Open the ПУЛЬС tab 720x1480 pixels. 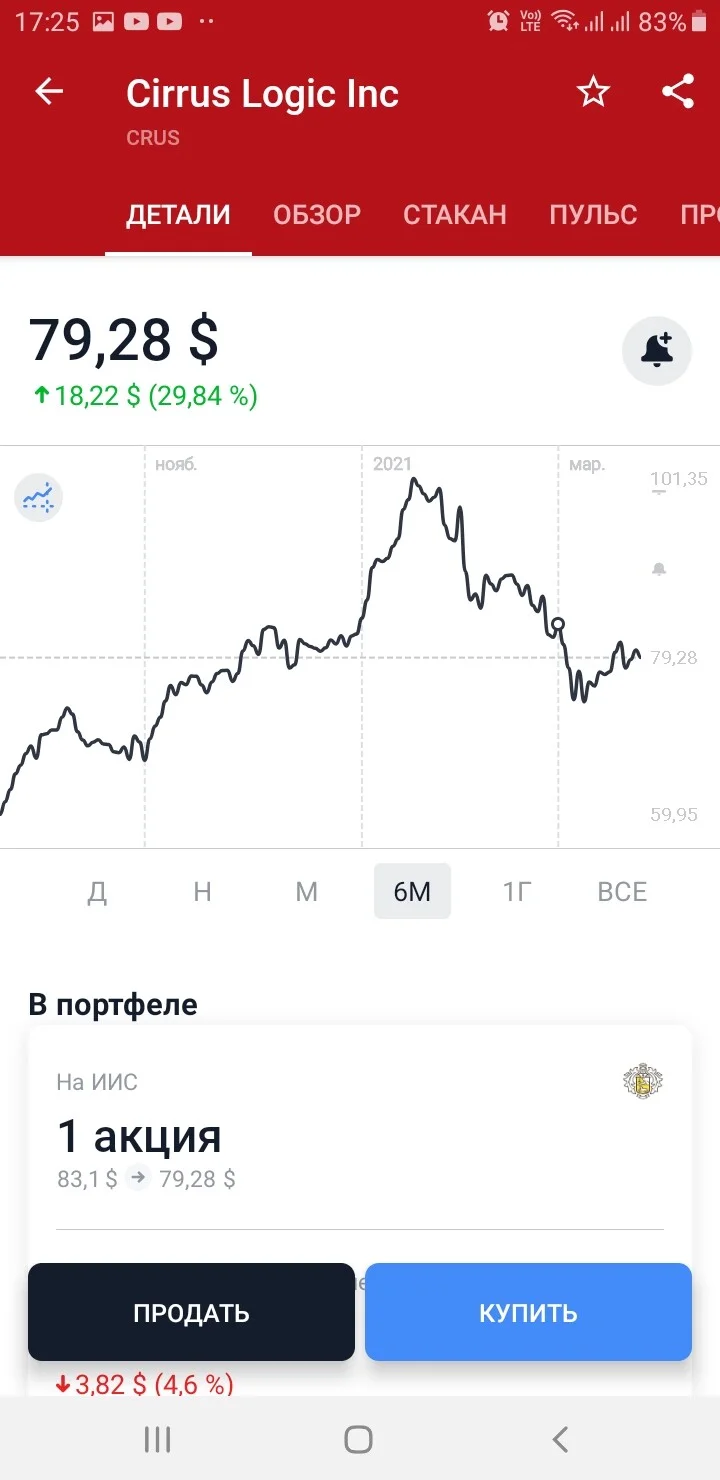tap(593, 214)
